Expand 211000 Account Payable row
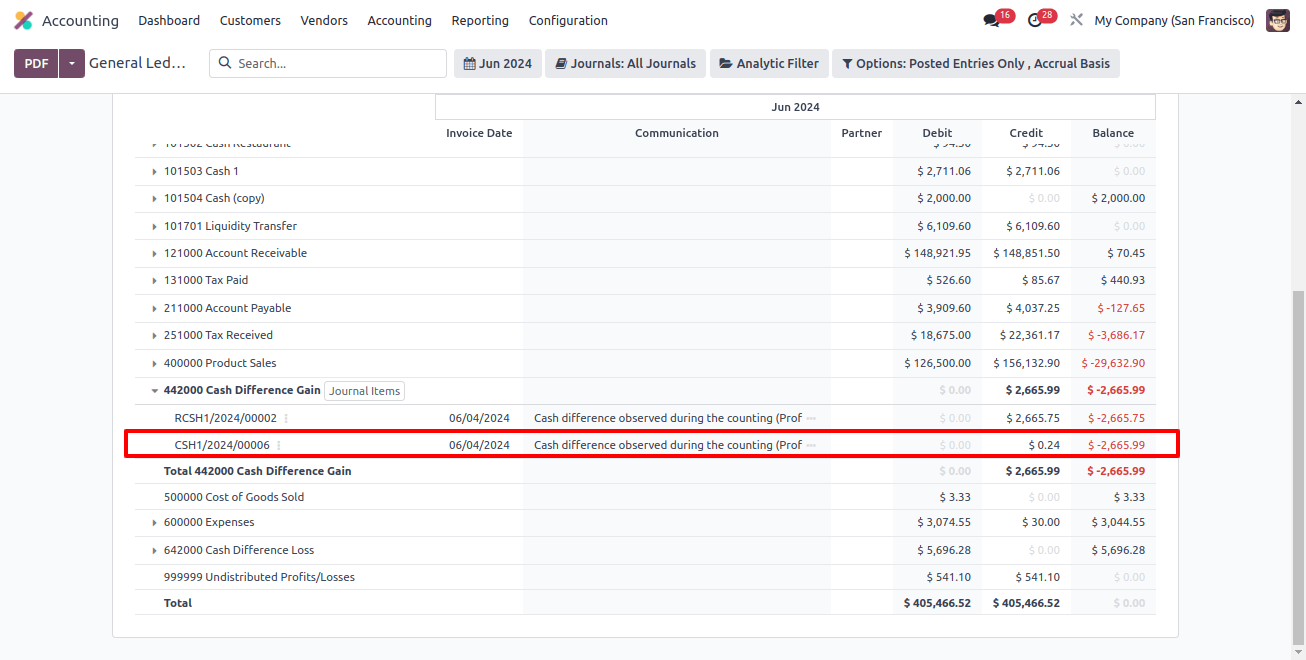The image size is (1306, 660). 154,309
